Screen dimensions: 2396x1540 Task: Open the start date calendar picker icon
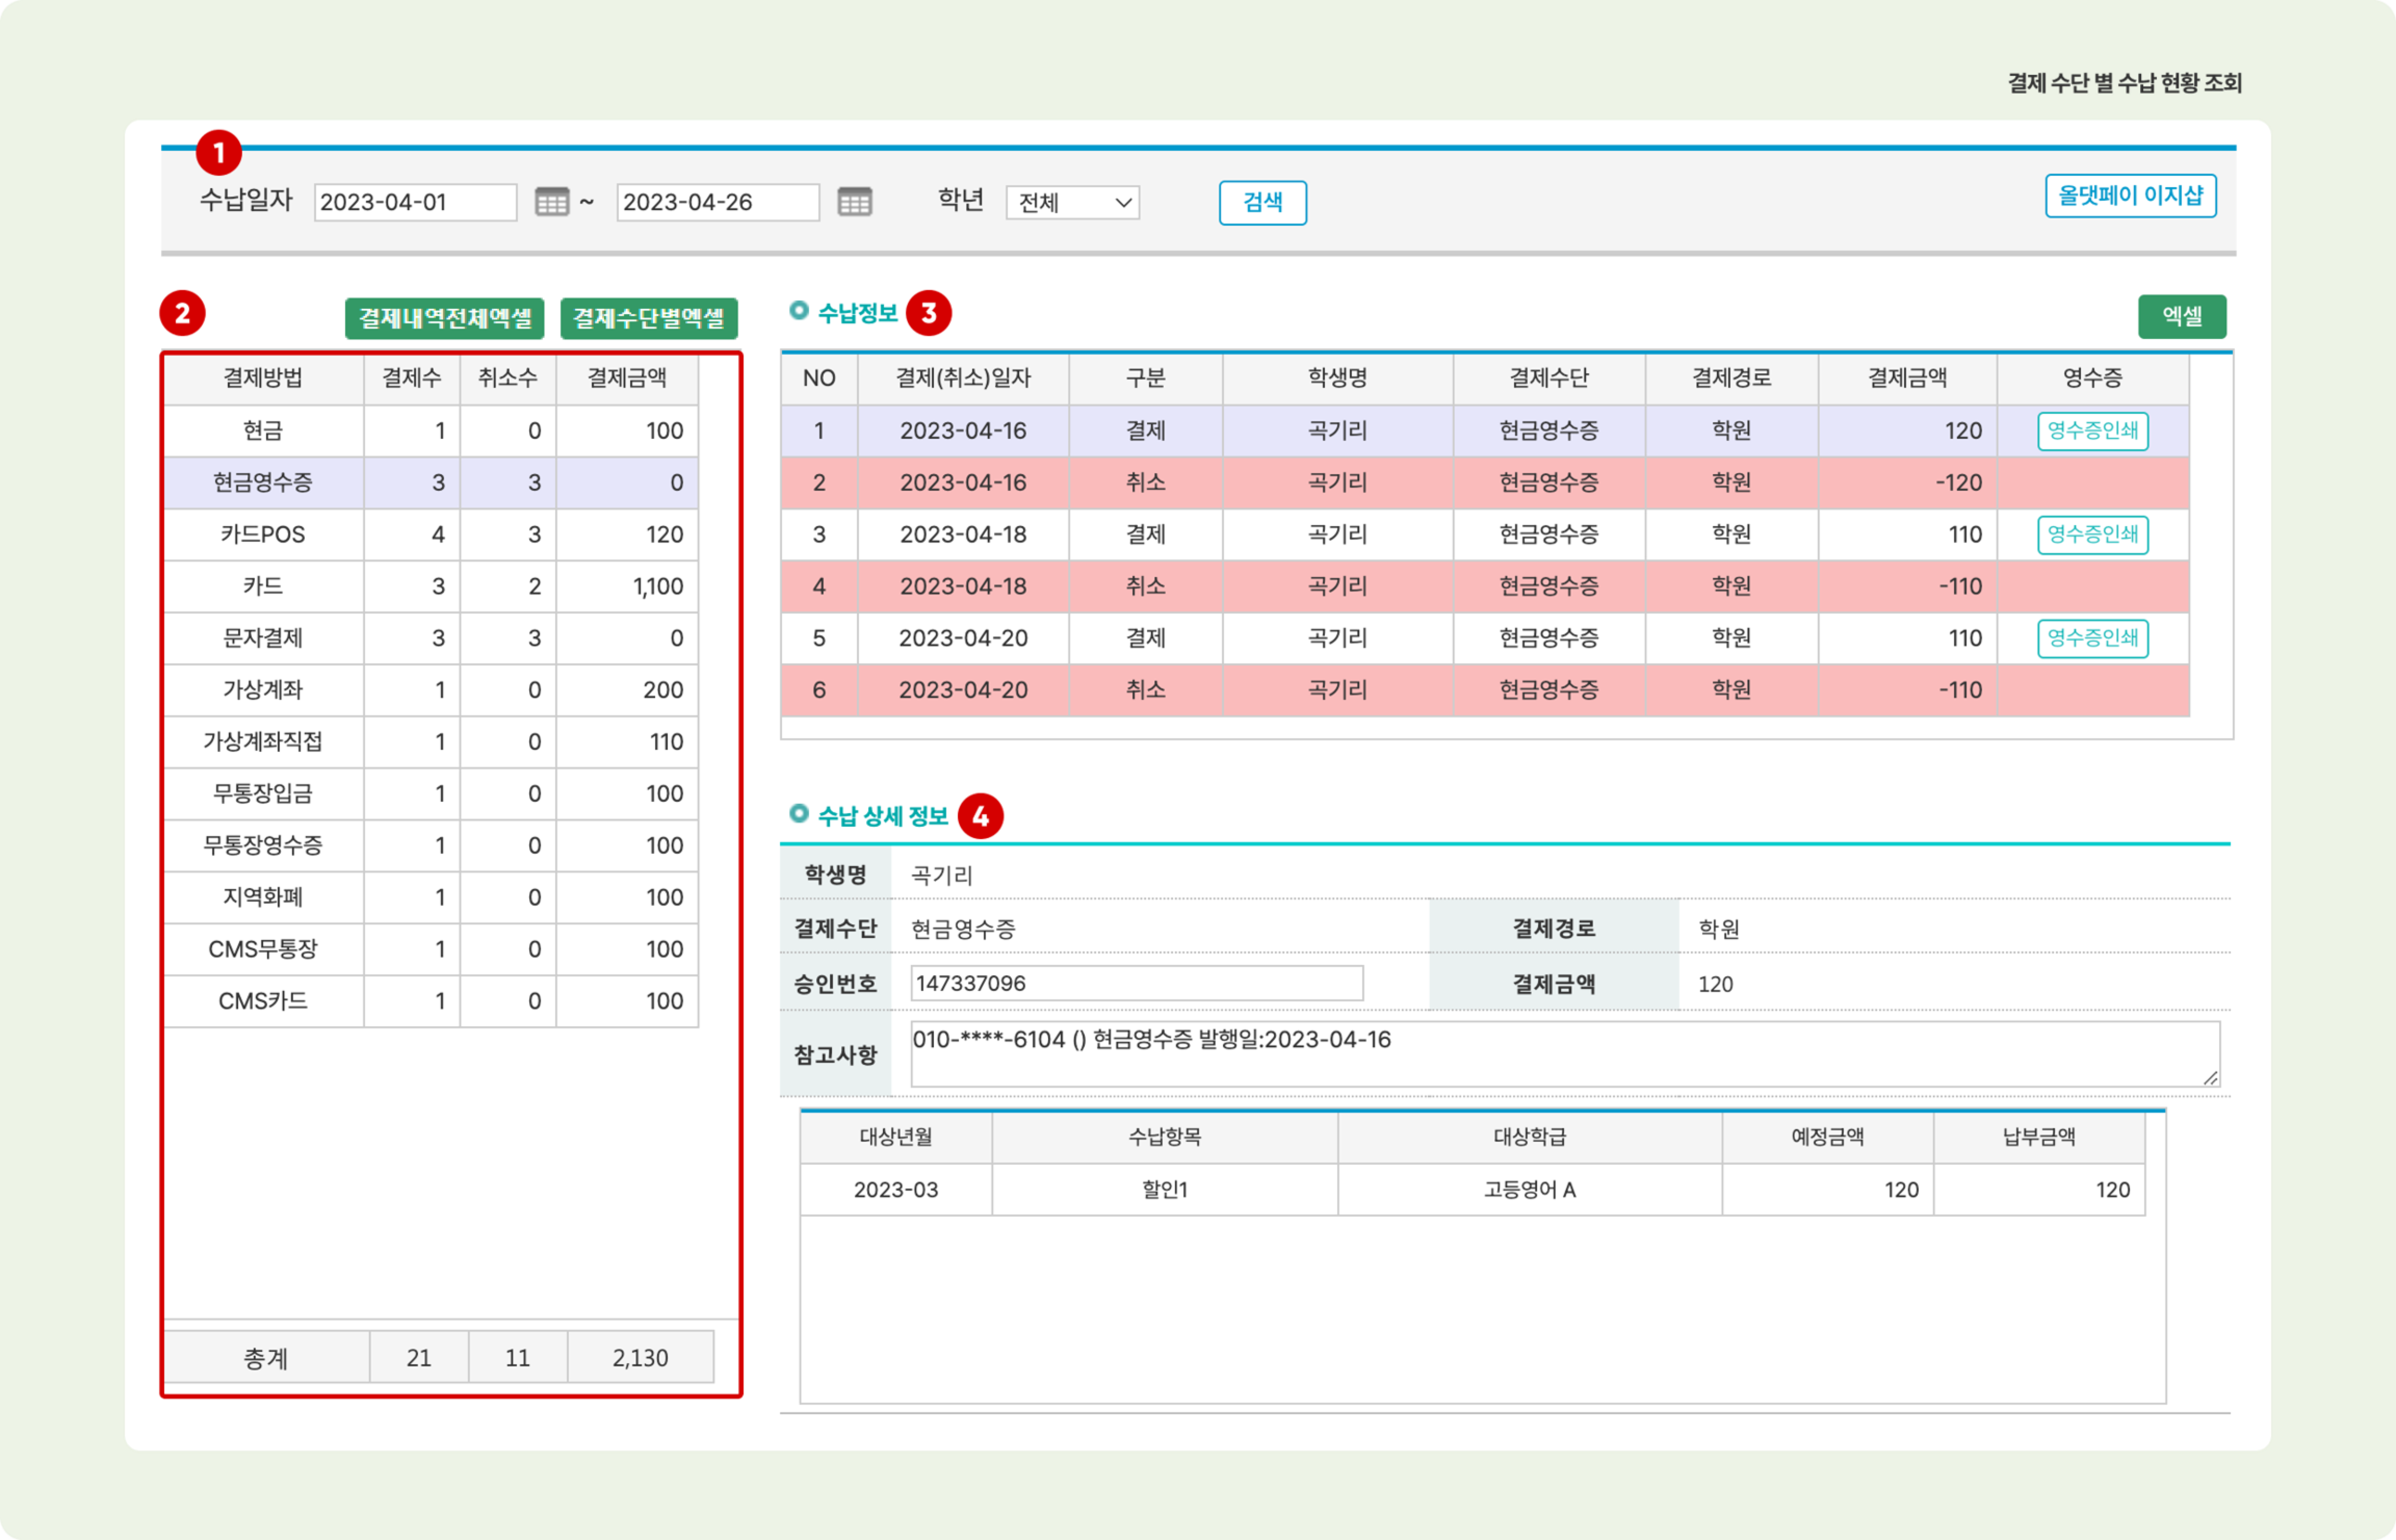551,202
